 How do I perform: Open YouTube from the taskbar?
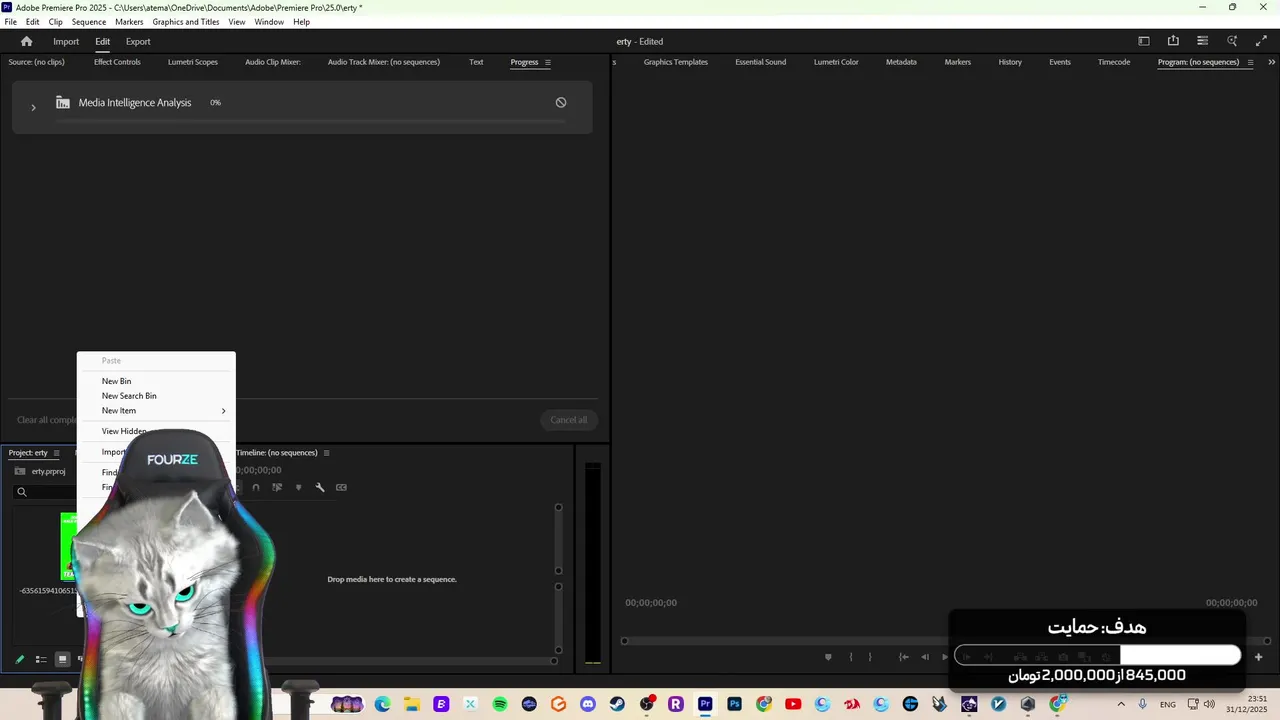(793, 704)
